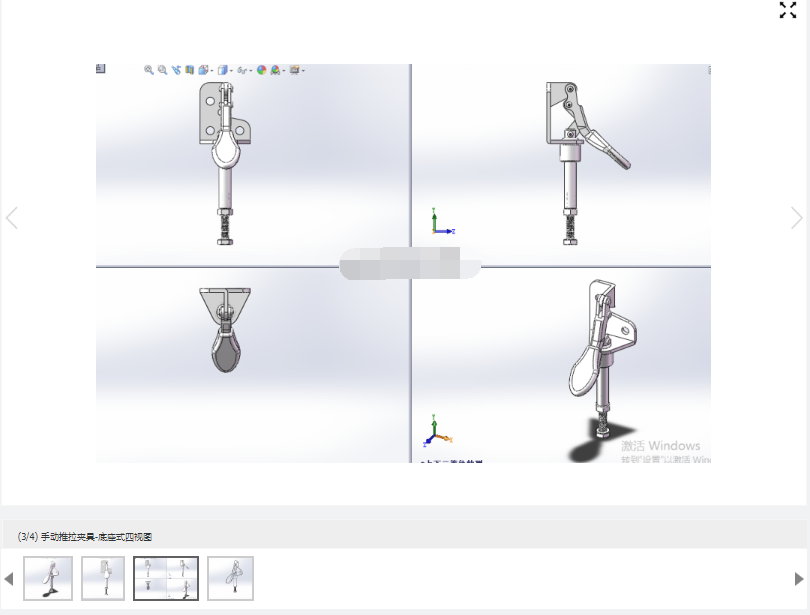This screenshot has height=615, width=810.
Task: Click the Previous View icon in toolbar
Action: coord(176,70)
